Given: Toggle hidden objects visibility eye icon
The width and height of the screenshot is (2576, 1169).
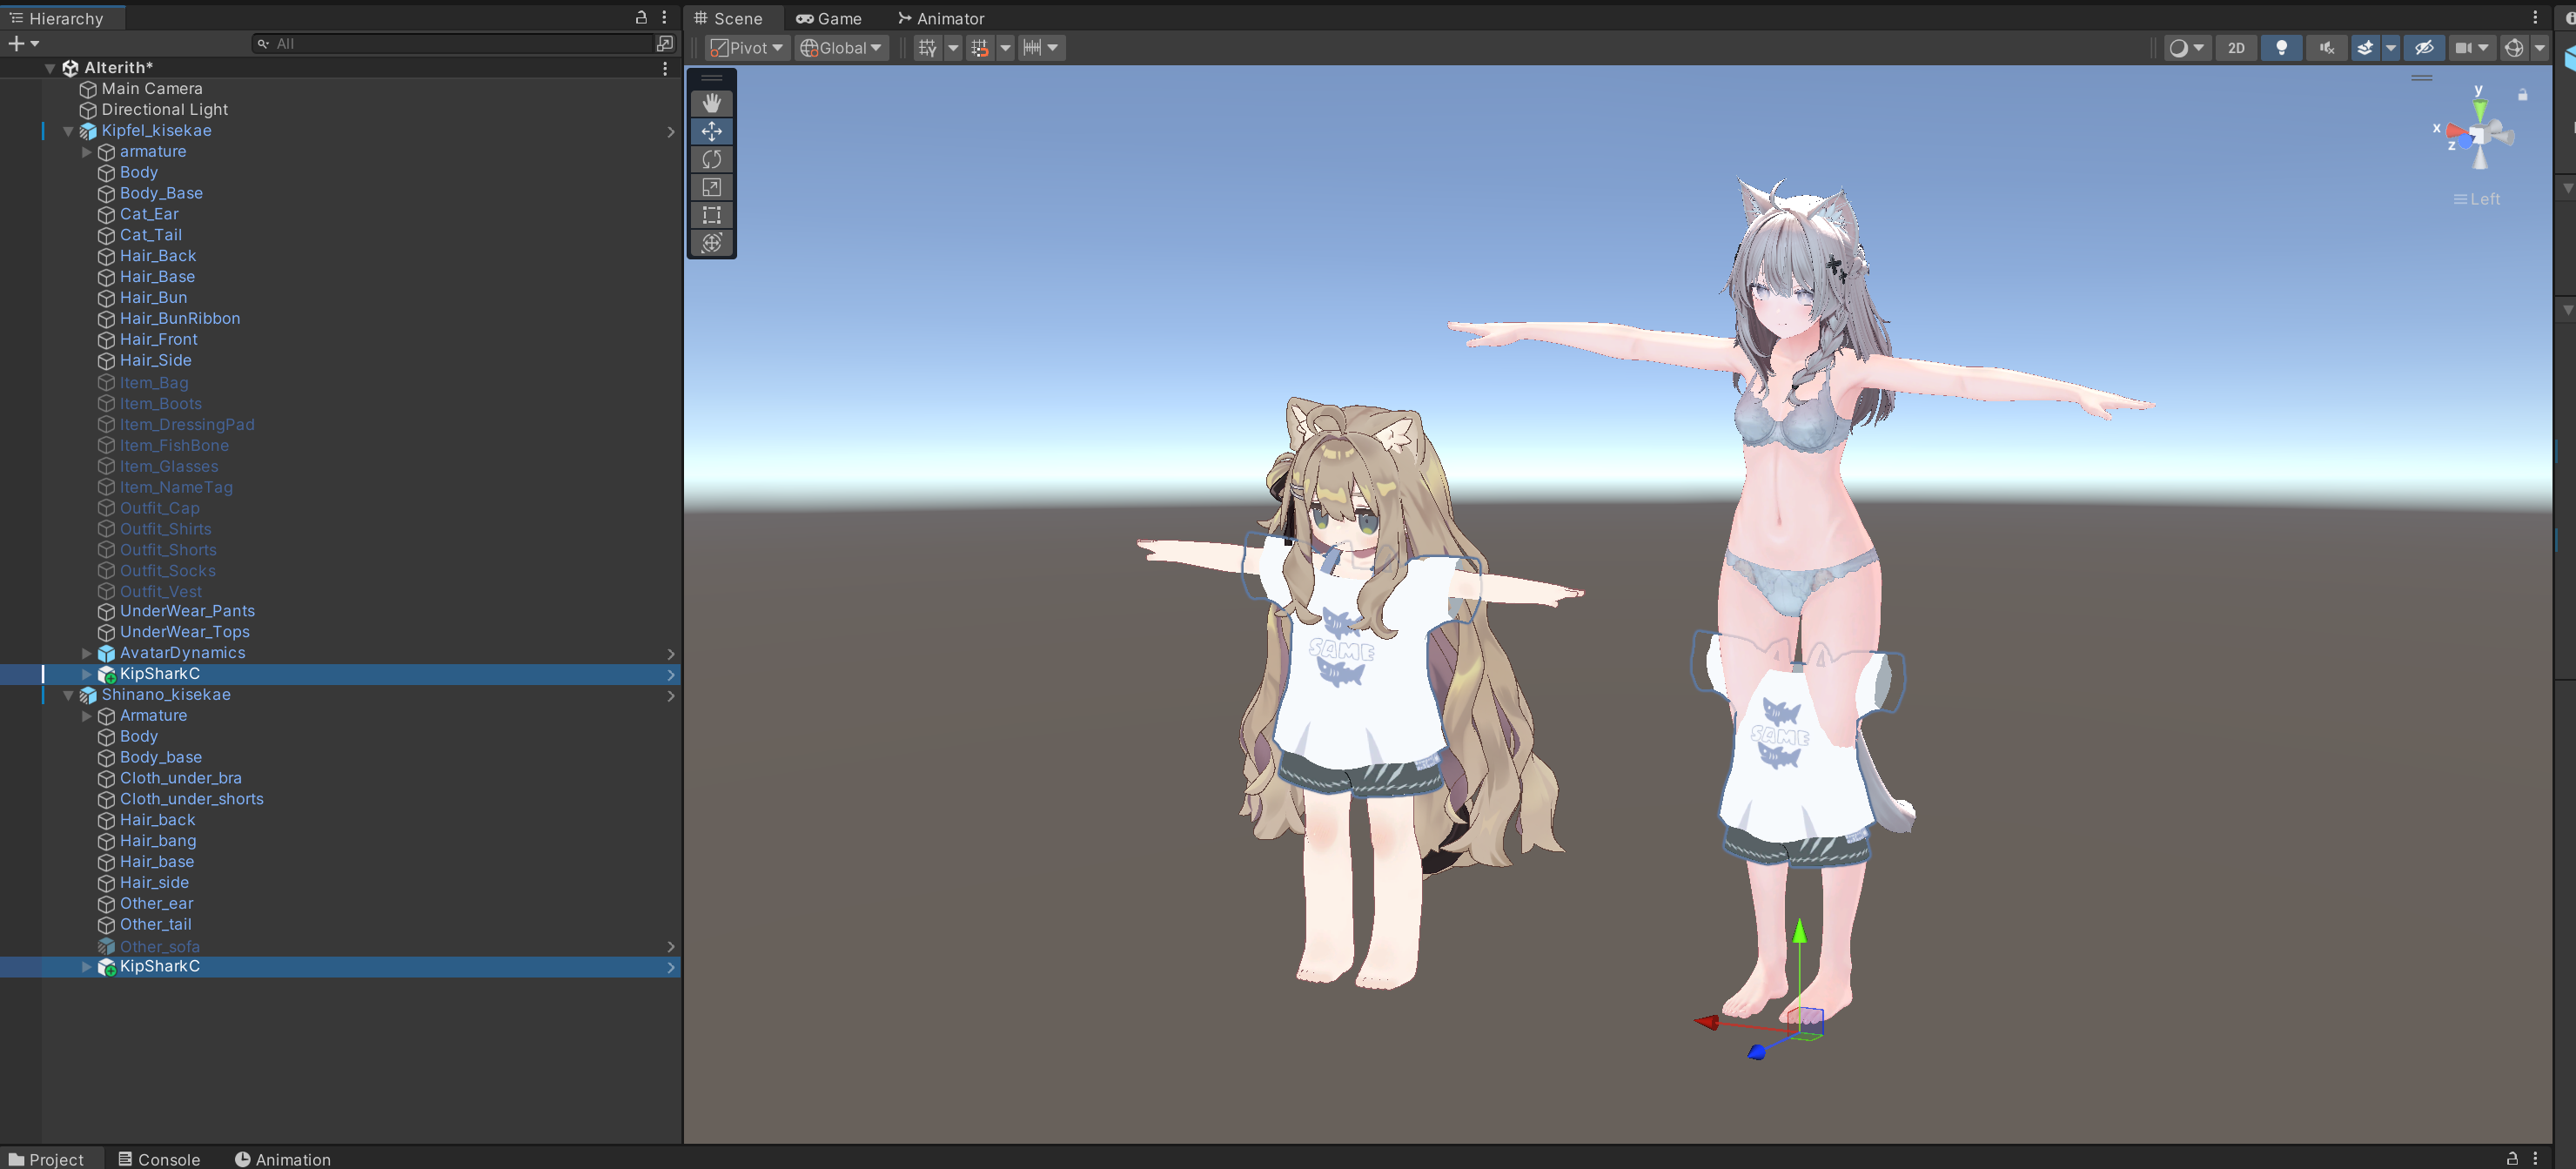Looking at the screenshot, I should point(2424,48).
